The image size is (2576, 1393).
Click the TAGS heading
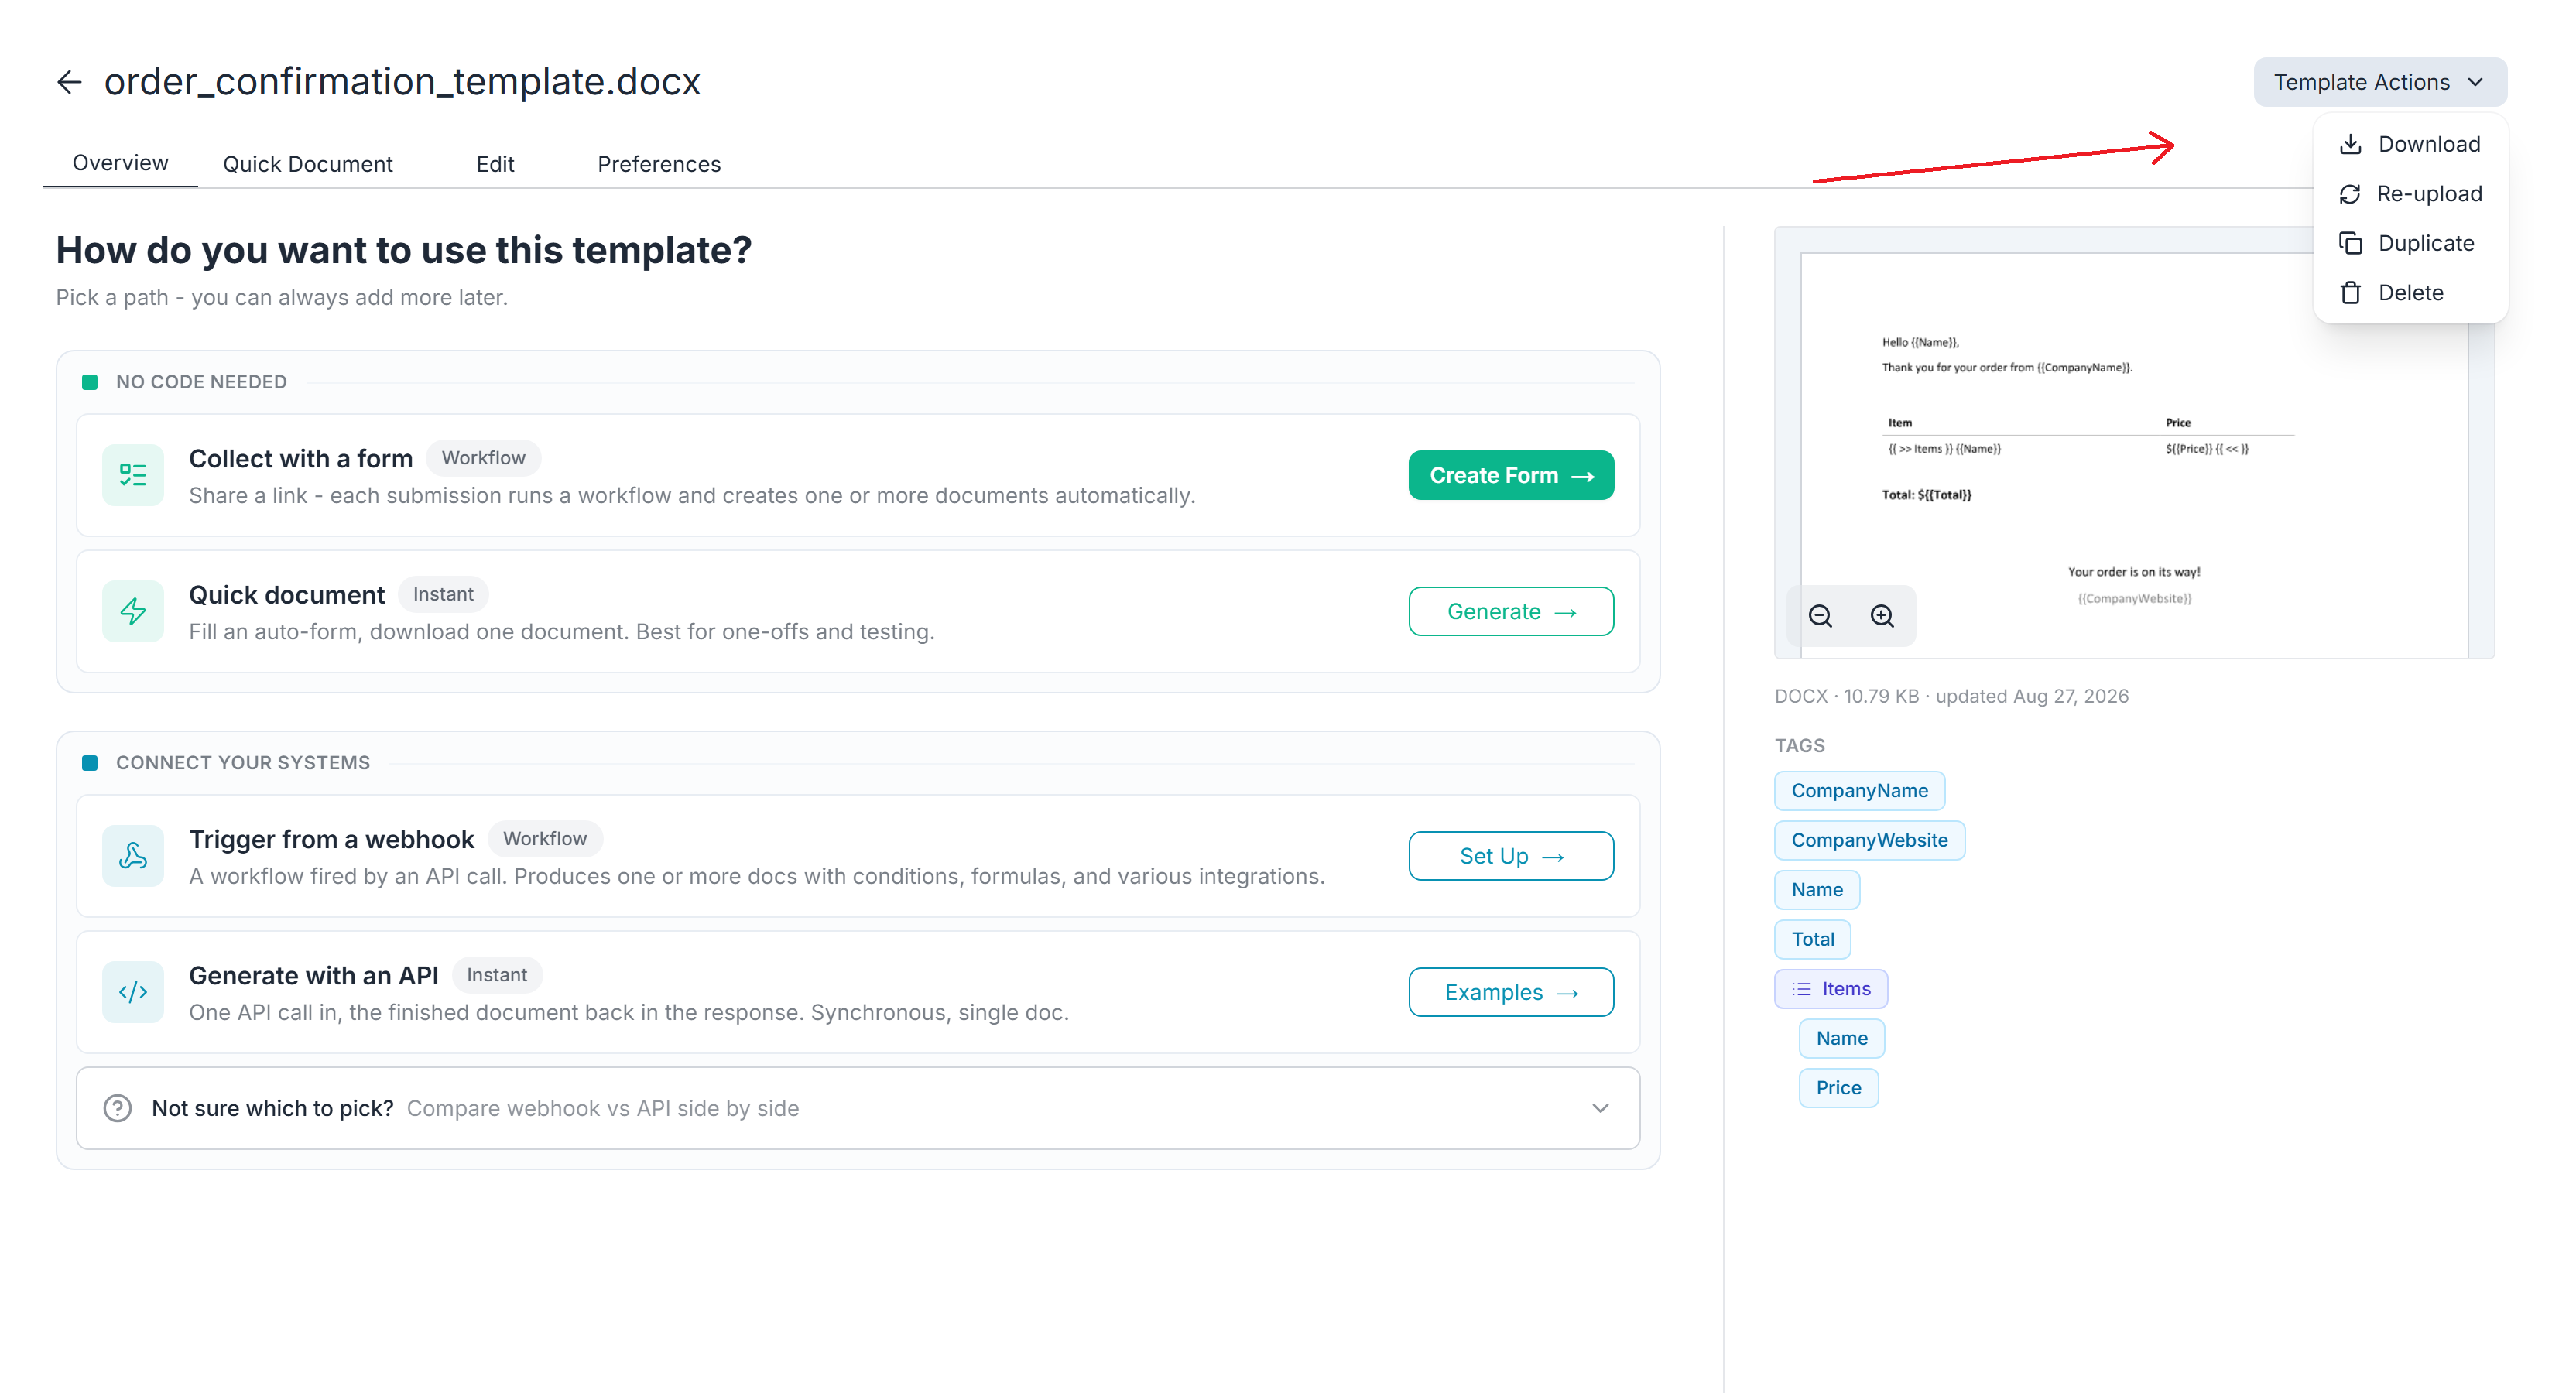(1799, 746)
